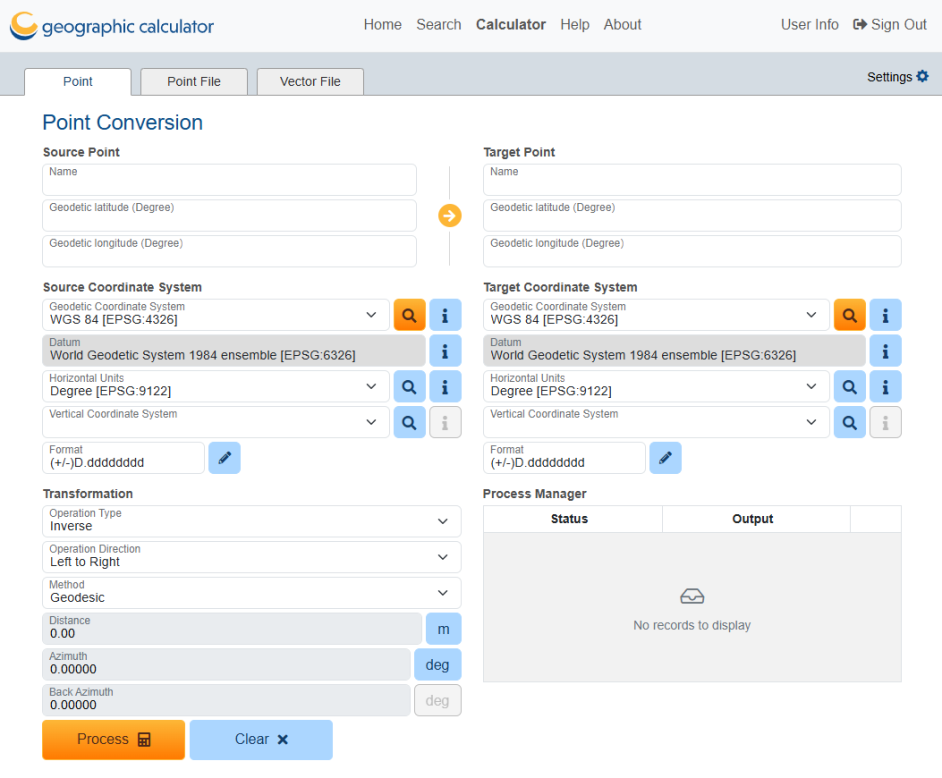Click the disabled Back Azimuth deg button
Screen dimensions: 942x778
(437, 701)
